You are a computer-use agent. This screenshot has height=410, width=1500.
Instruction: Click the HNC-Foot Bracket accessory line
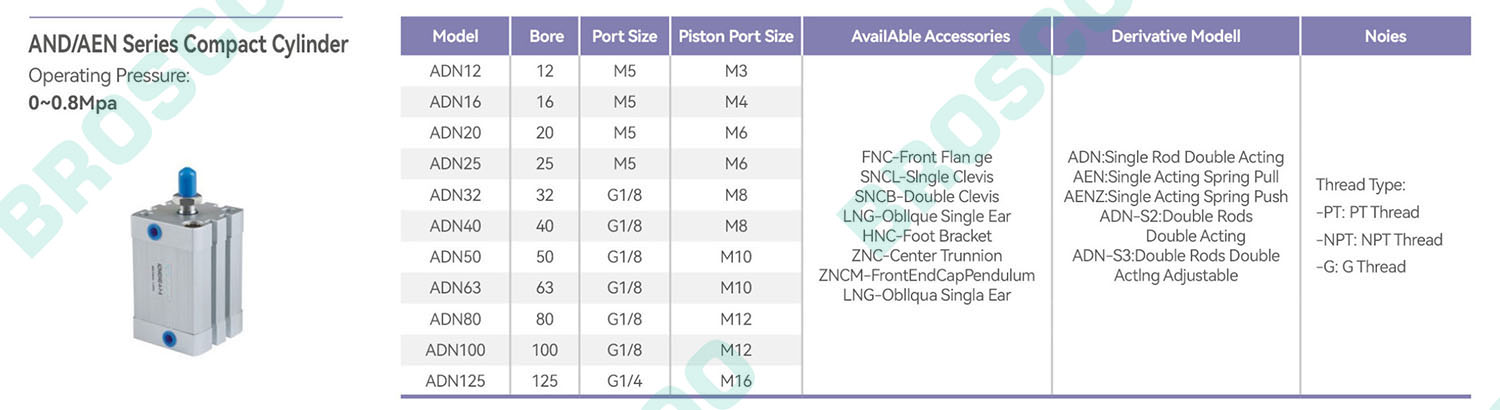pyautogui.click(x=926, y=236)
